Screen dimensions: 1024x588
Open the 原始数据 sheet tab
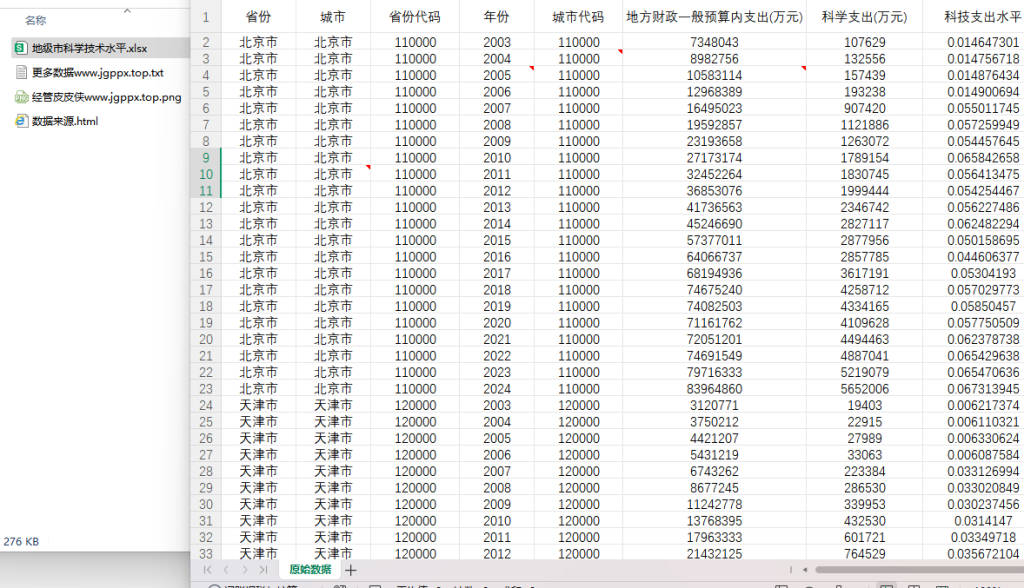(310, 570)
